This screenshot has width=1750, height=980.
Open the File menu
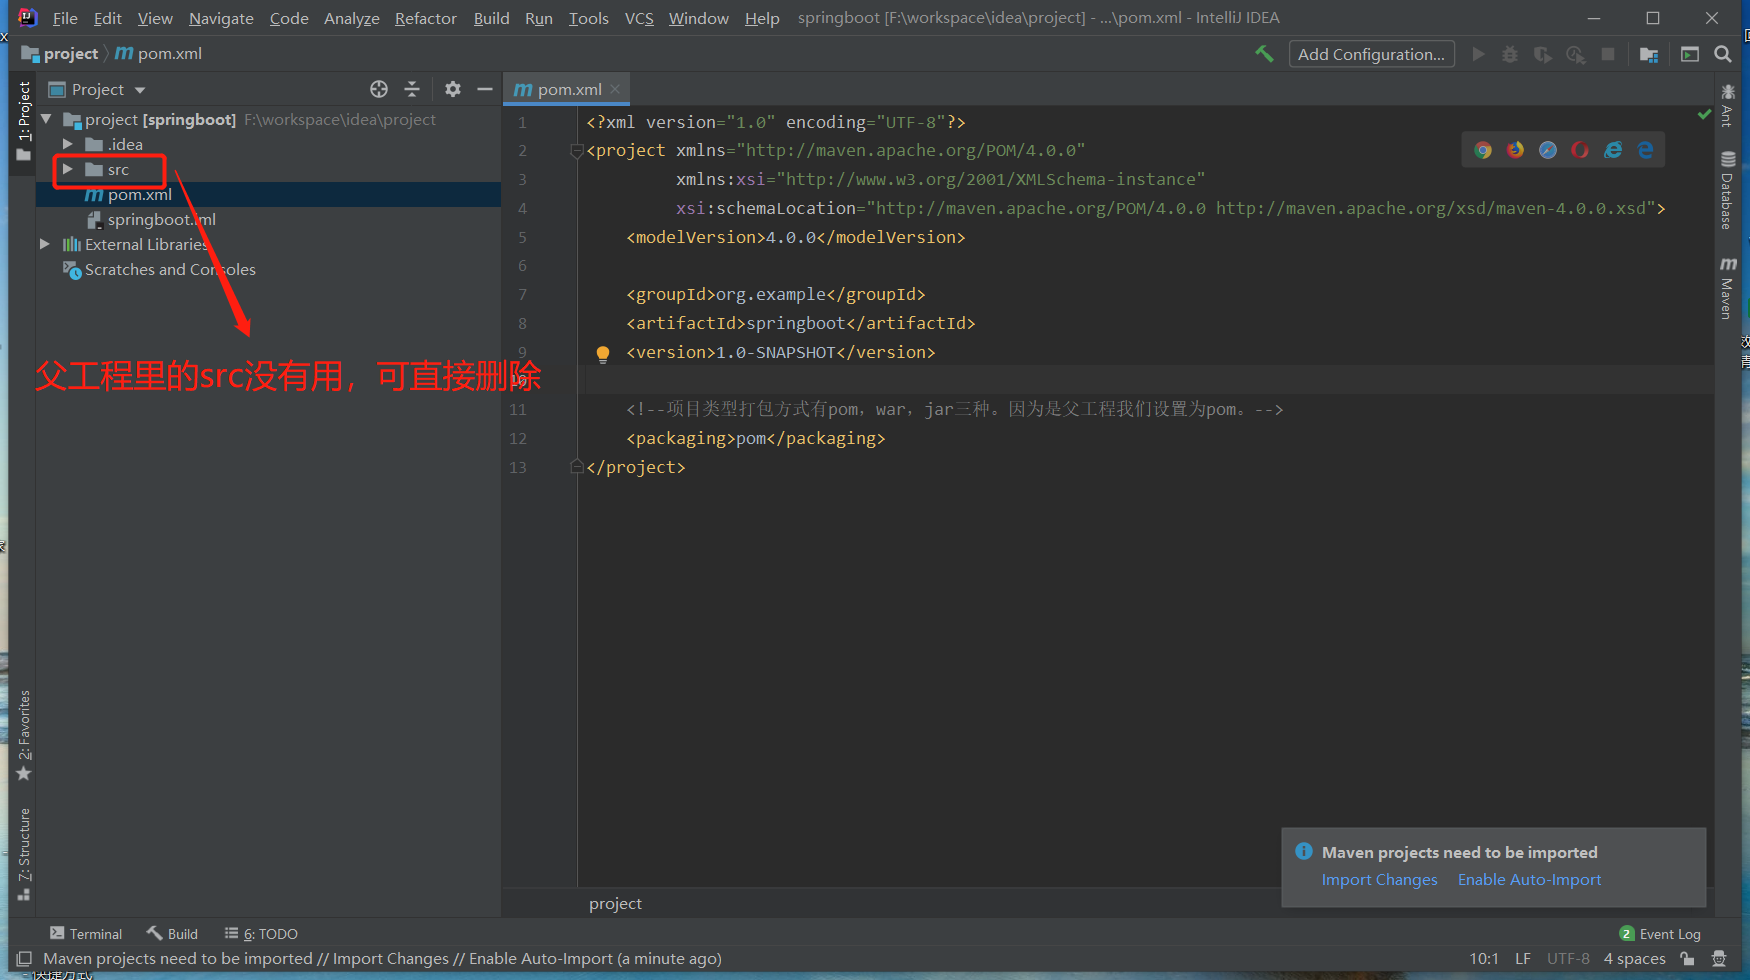coord(65,18)
